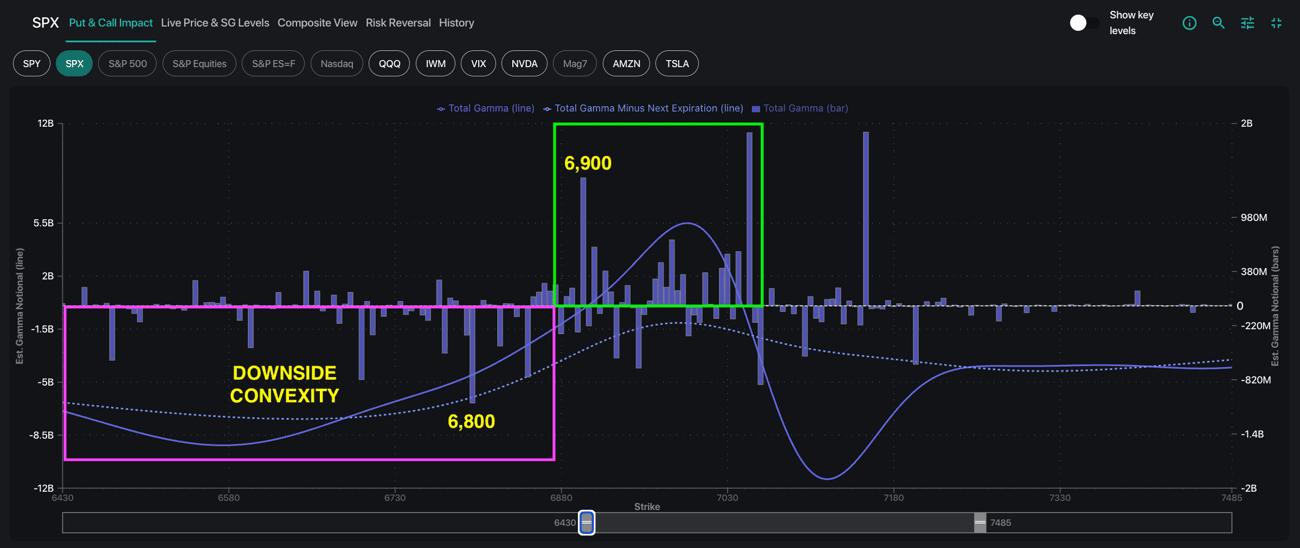Toggle Total Gamma Minus Next Expiration legend

pyautogui.click(x=643, y=108)
